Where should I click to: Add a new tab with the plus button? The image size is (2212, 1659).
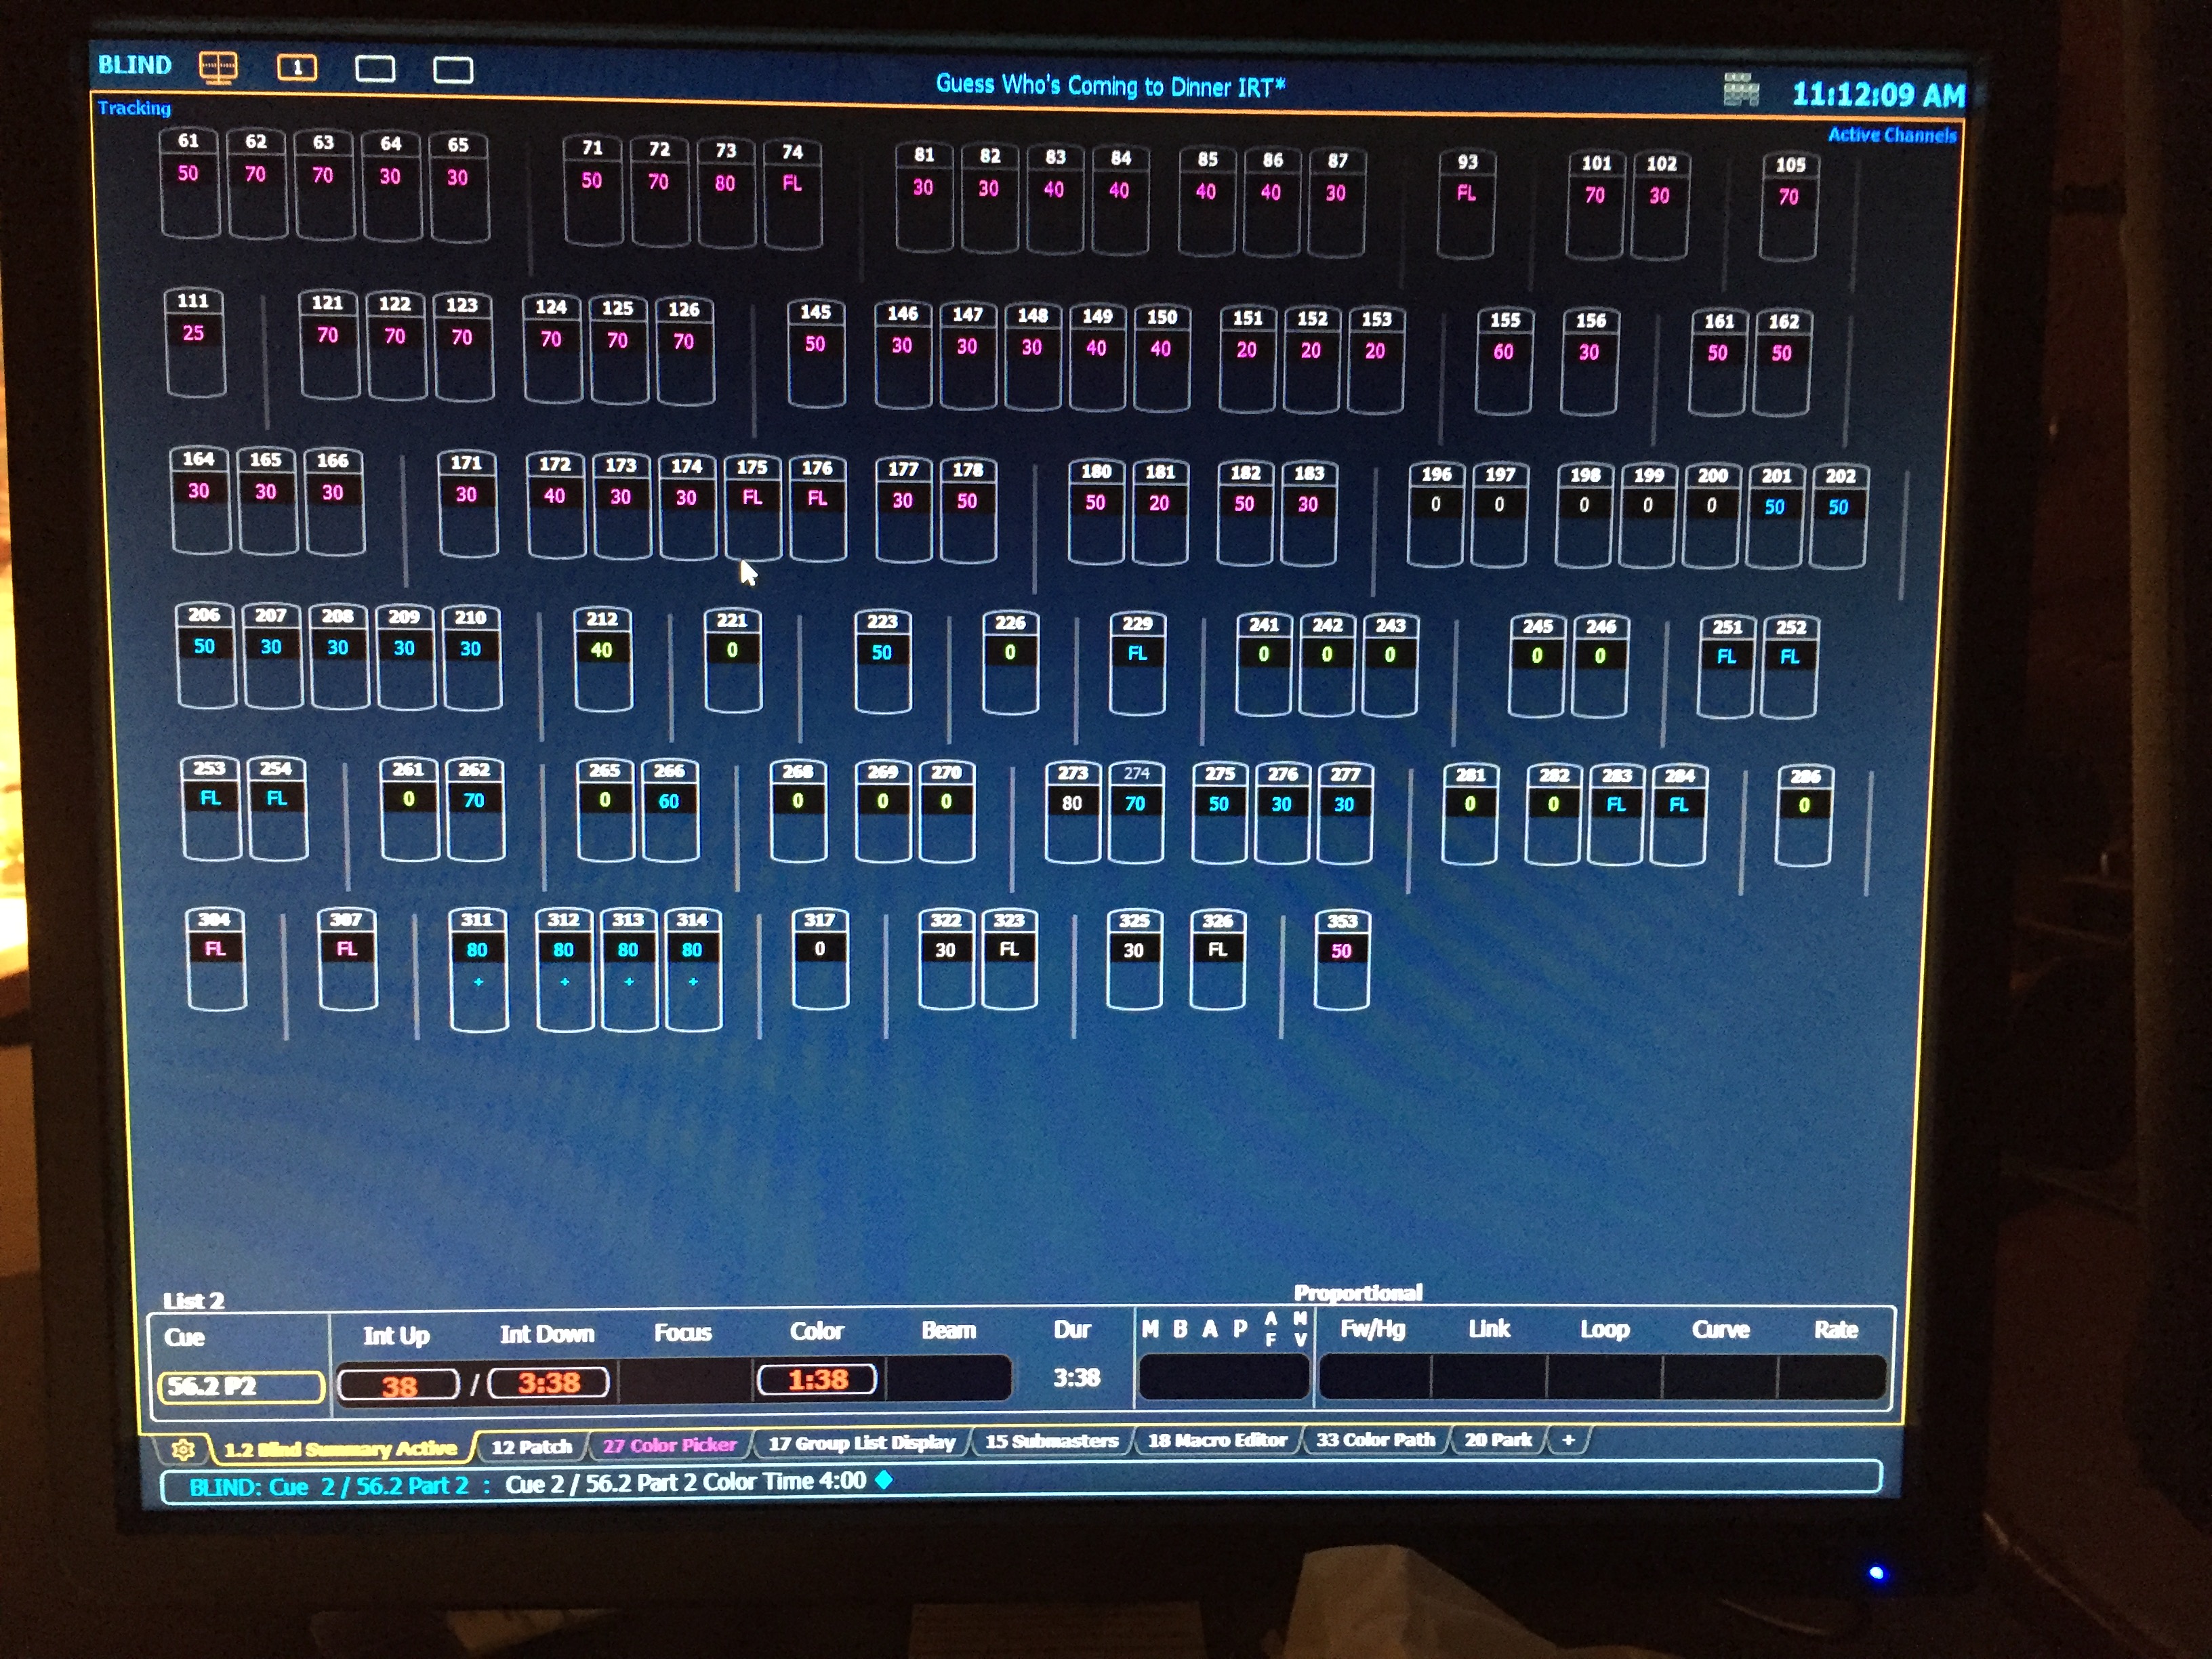[x=1568, y=1440]
